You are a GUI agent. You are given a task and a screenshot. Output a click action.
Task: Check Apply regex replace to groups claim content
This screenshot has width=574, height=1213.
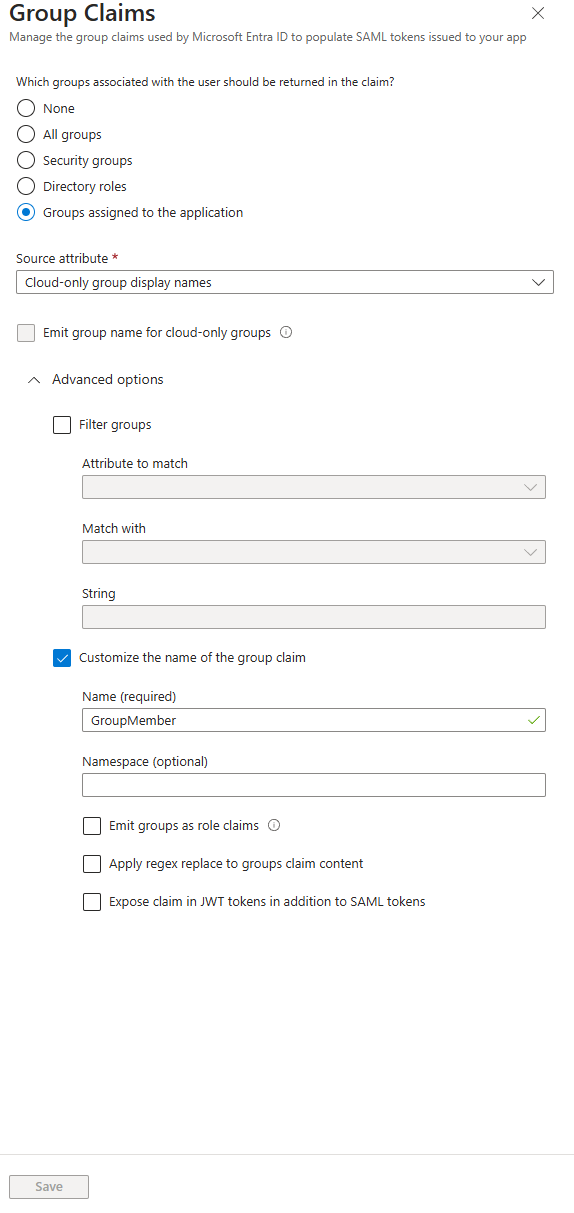pyautogui.click(x=92, y=864)
